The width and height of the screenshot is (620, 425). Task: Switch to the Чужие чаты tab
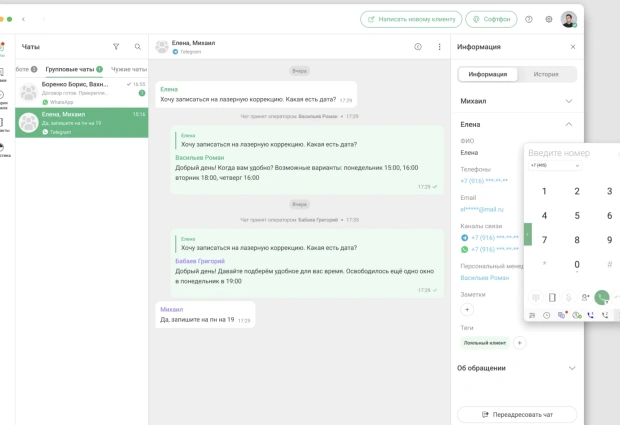point(128,69)
